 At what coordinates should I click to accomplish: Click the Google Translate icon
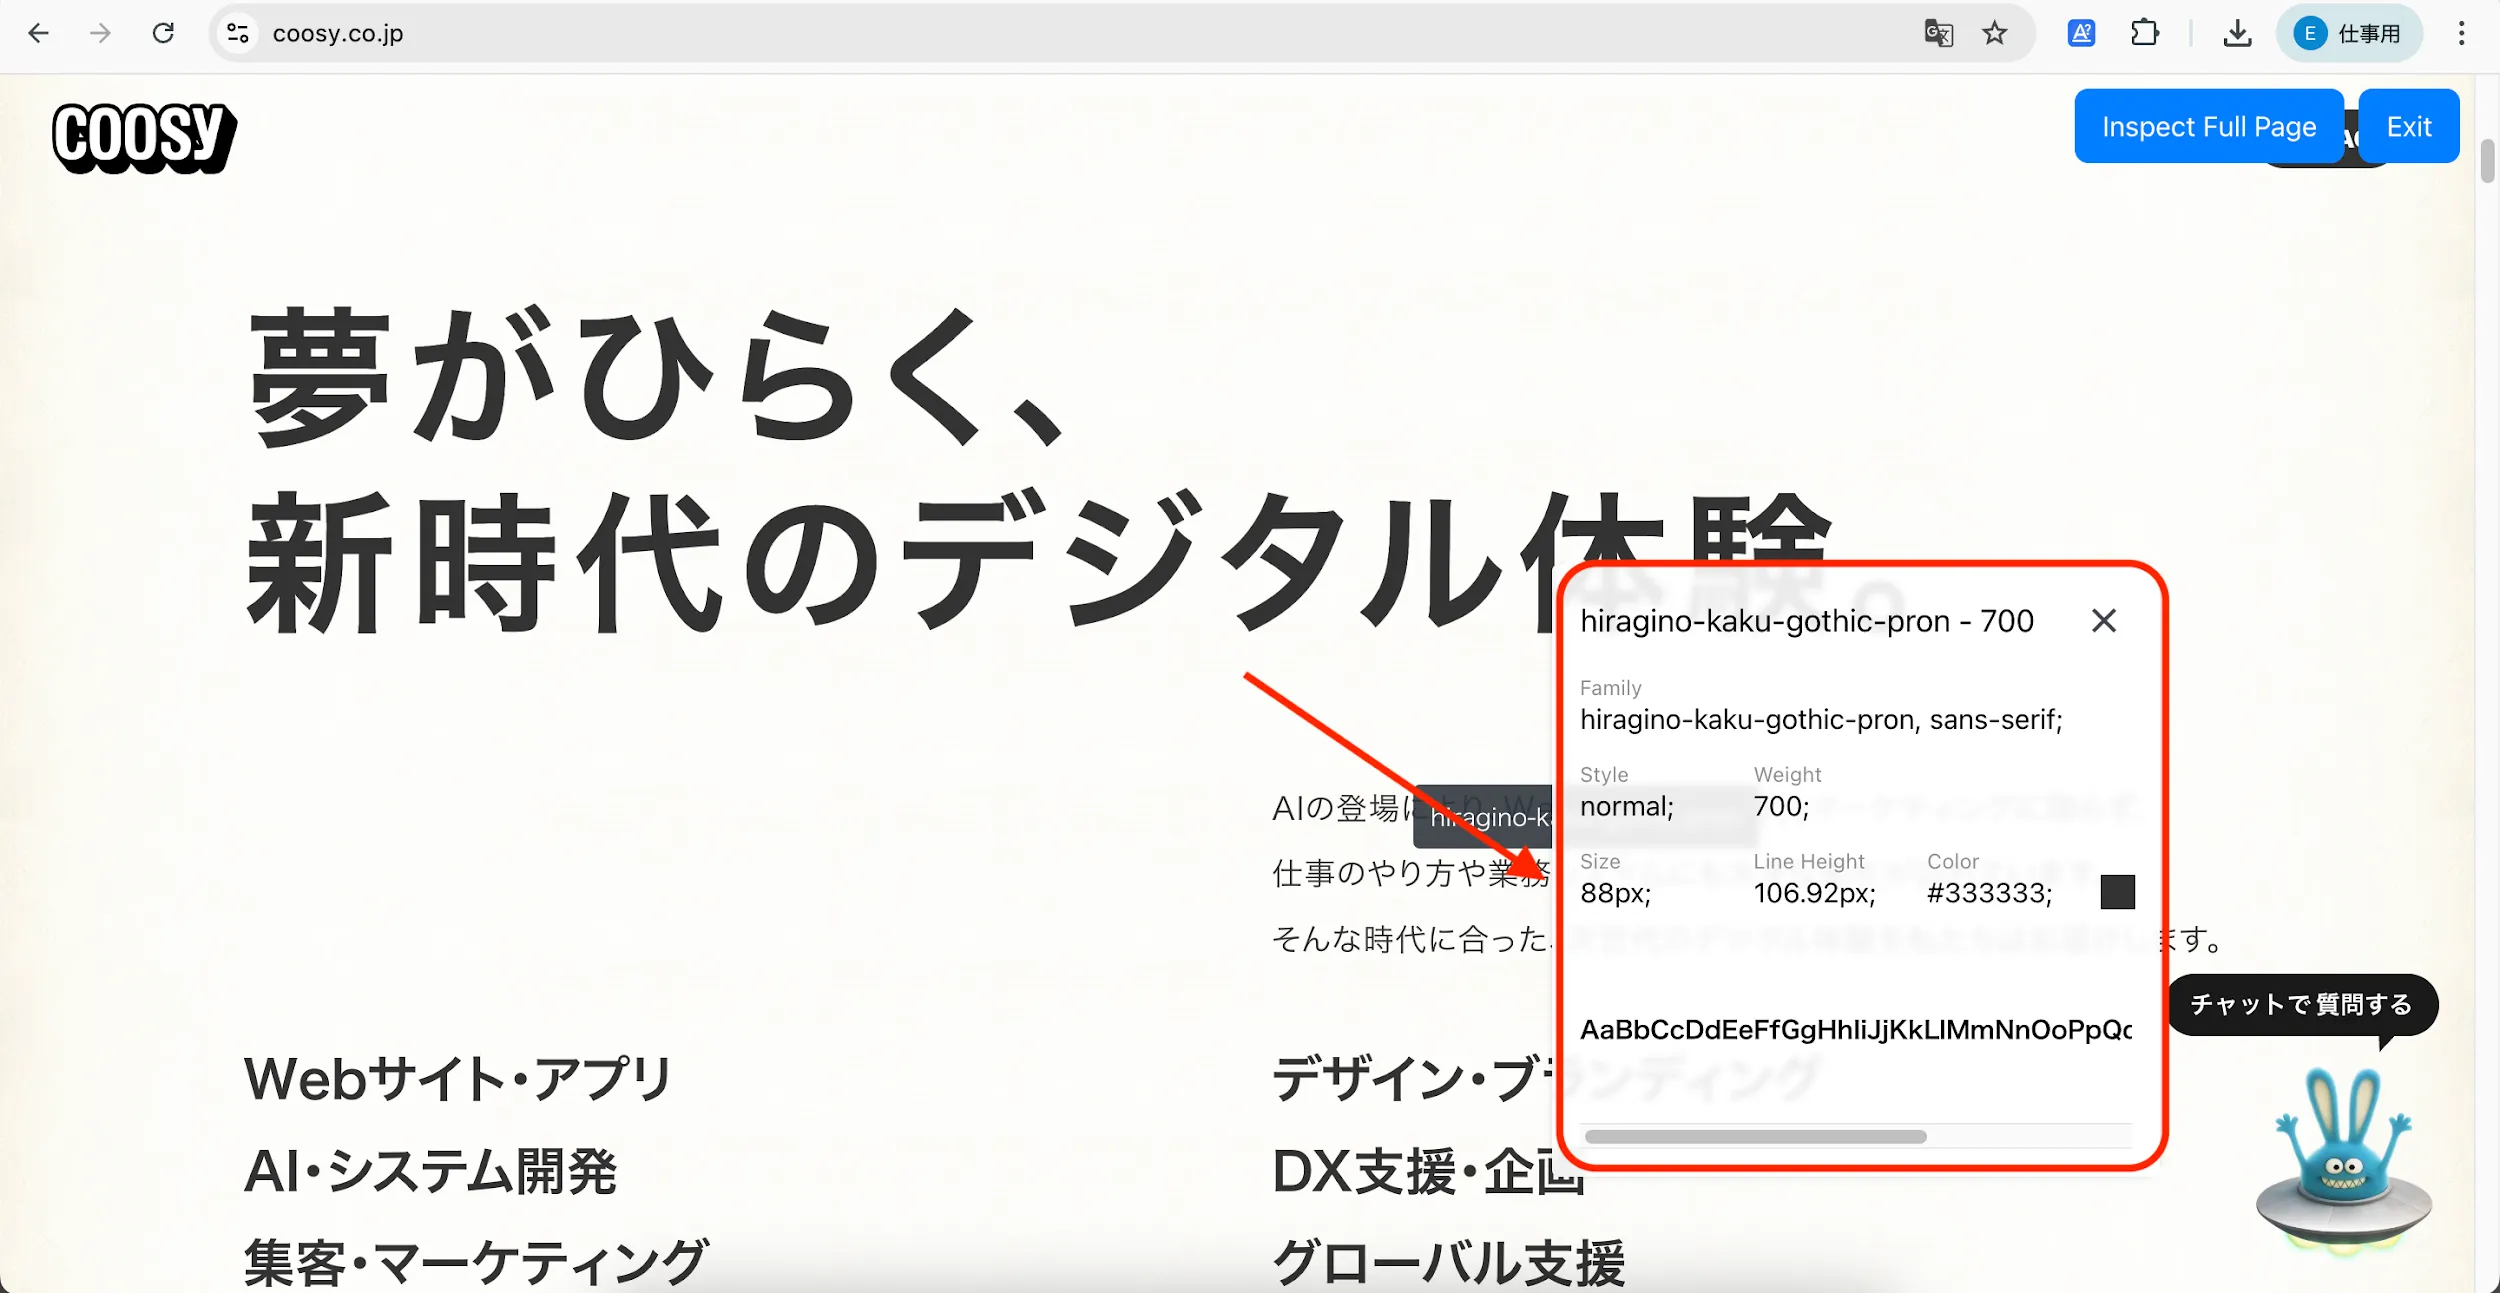(1938, 33)
